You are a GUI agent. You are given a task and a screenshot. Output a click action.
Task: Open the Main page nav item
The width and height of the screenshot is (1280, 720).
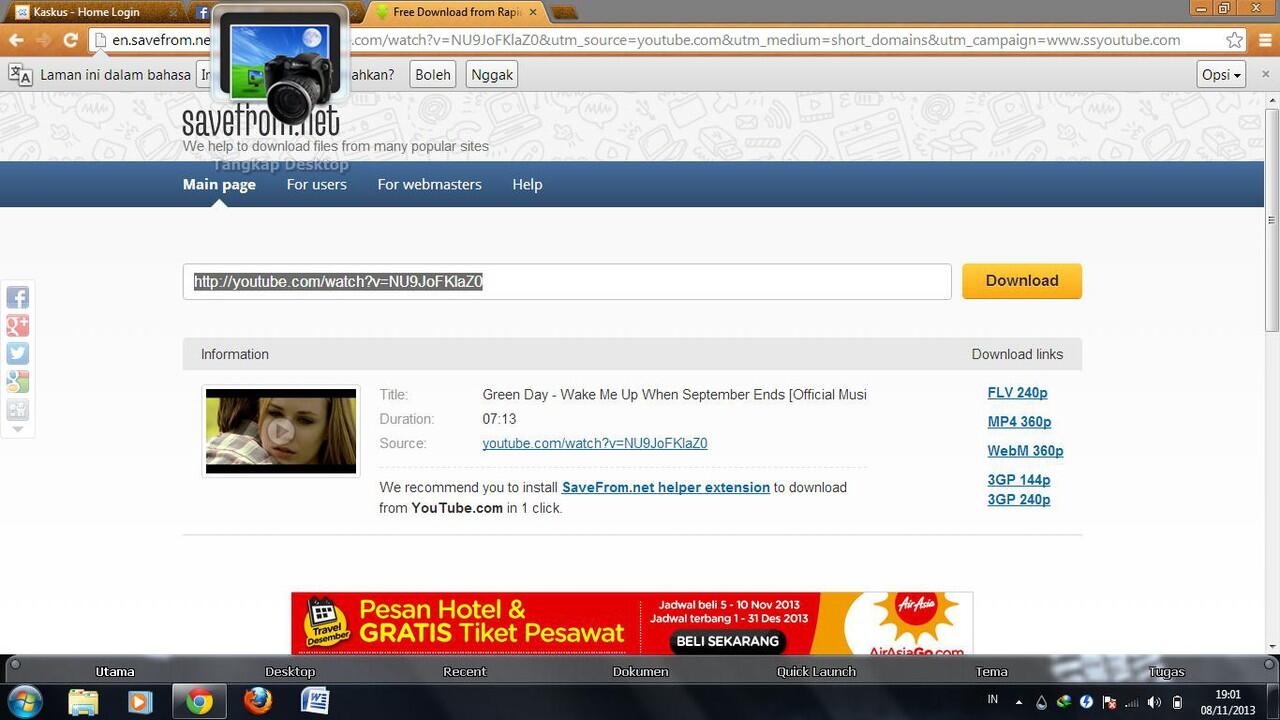point(219,184)
